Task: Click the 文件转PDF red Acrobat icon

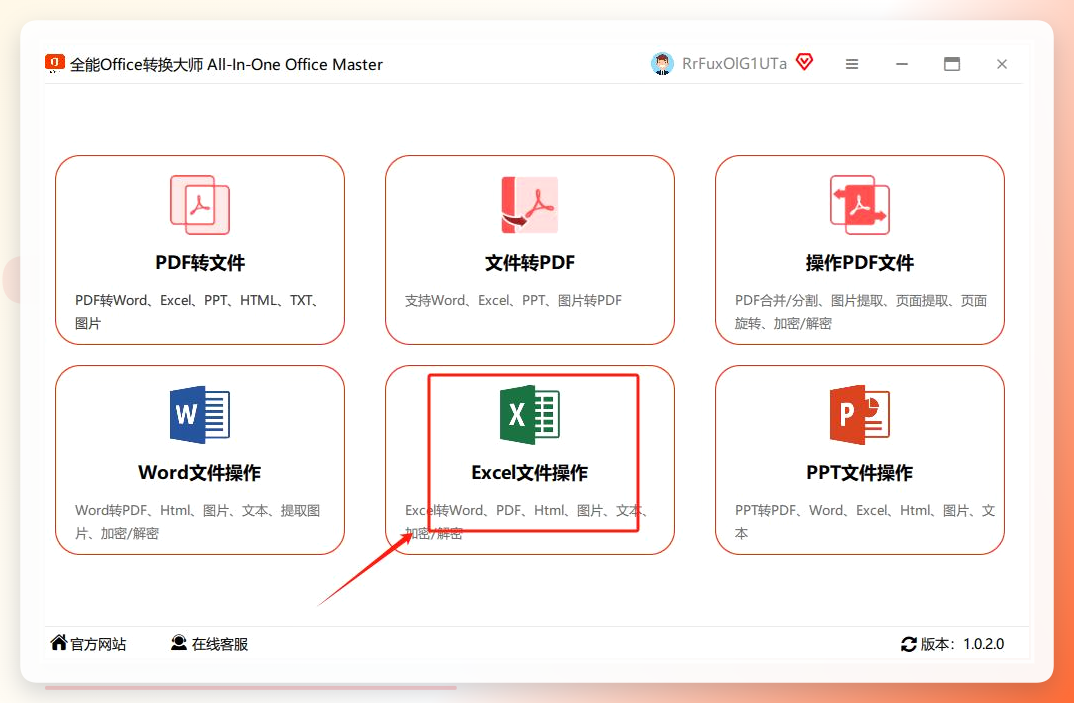Action: pos(529,205)
